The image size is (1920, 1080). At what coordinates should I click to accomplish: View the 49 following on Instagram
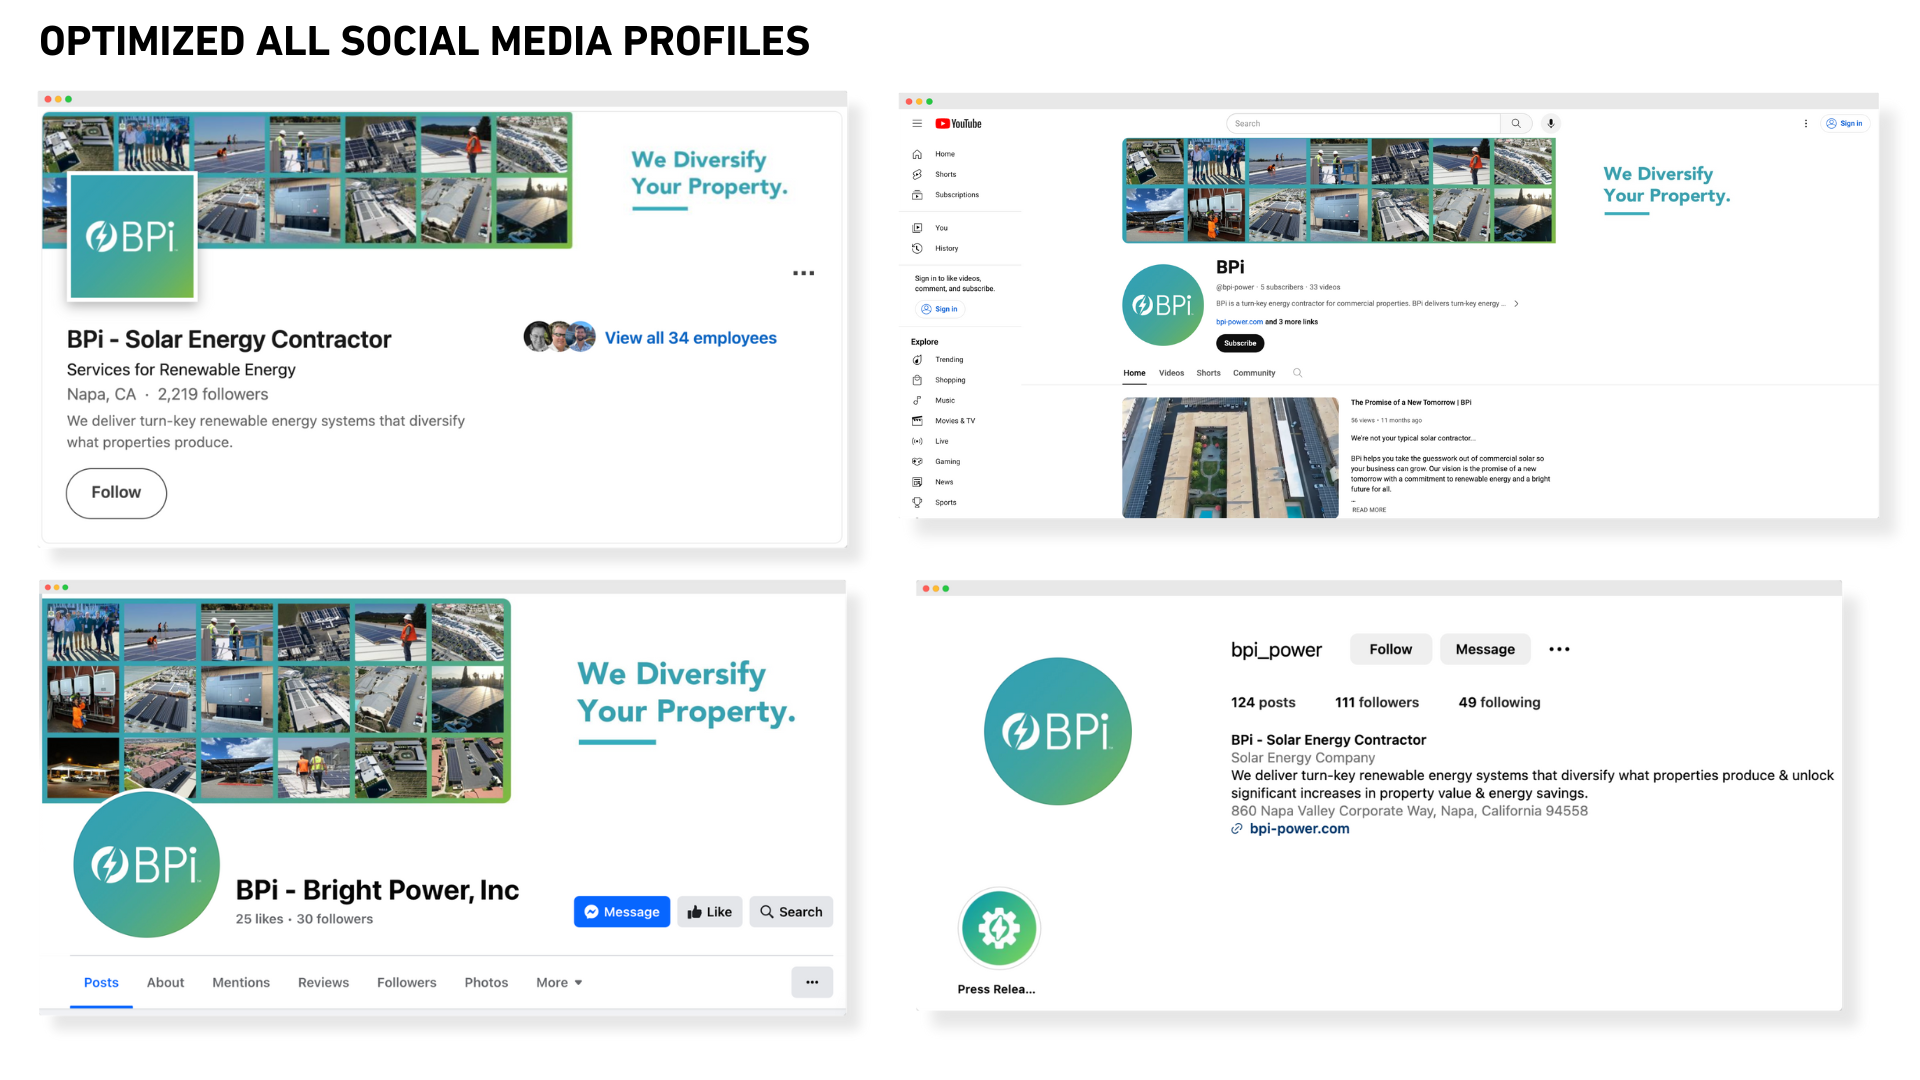tap(1499, 703)
